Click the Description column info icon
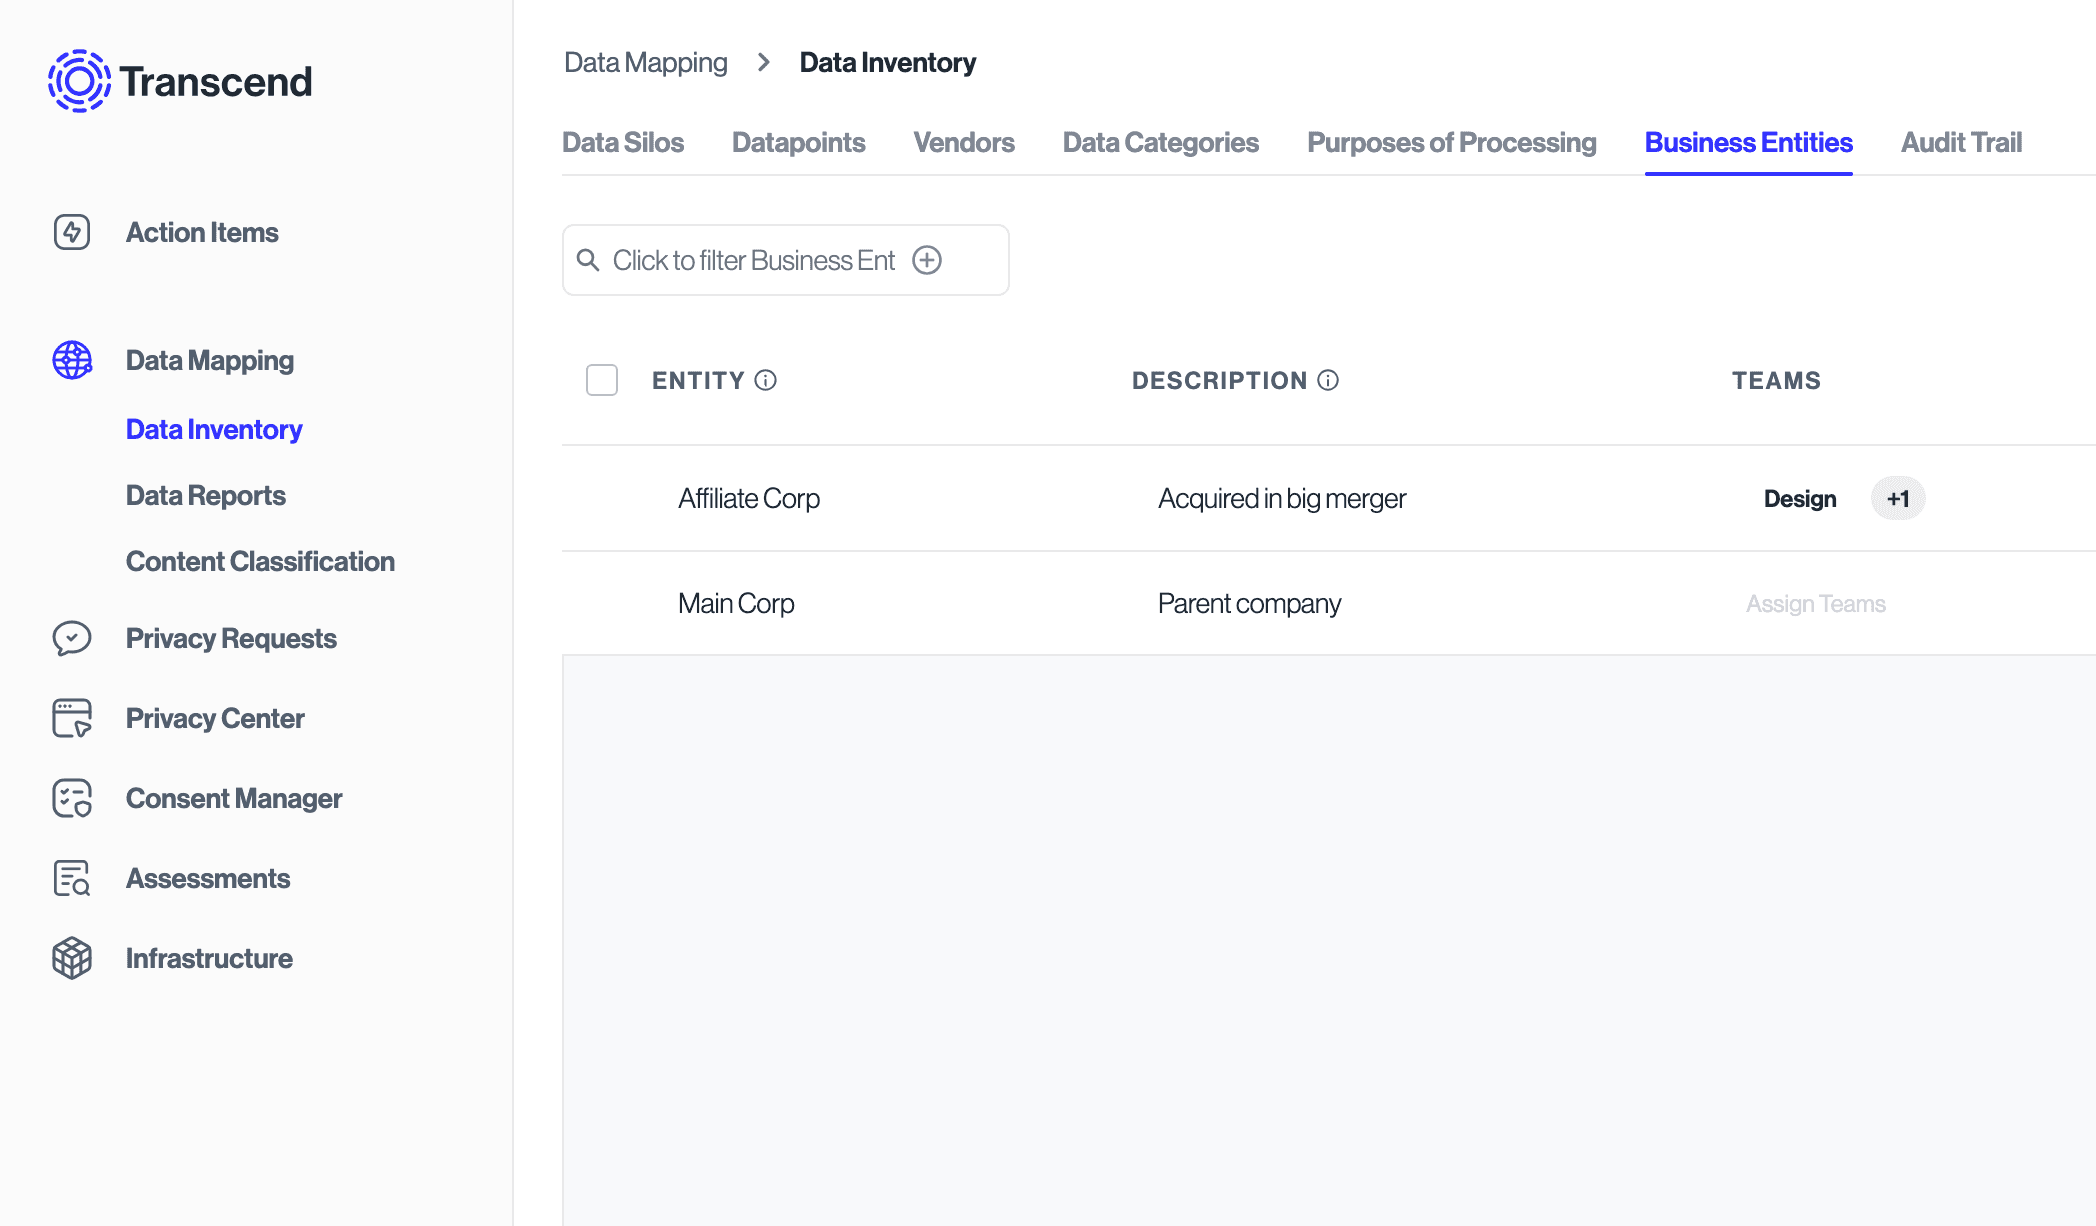The width and height of the screenshot is (2096, 1226). pyautogui.click(x=1328, y=380)
